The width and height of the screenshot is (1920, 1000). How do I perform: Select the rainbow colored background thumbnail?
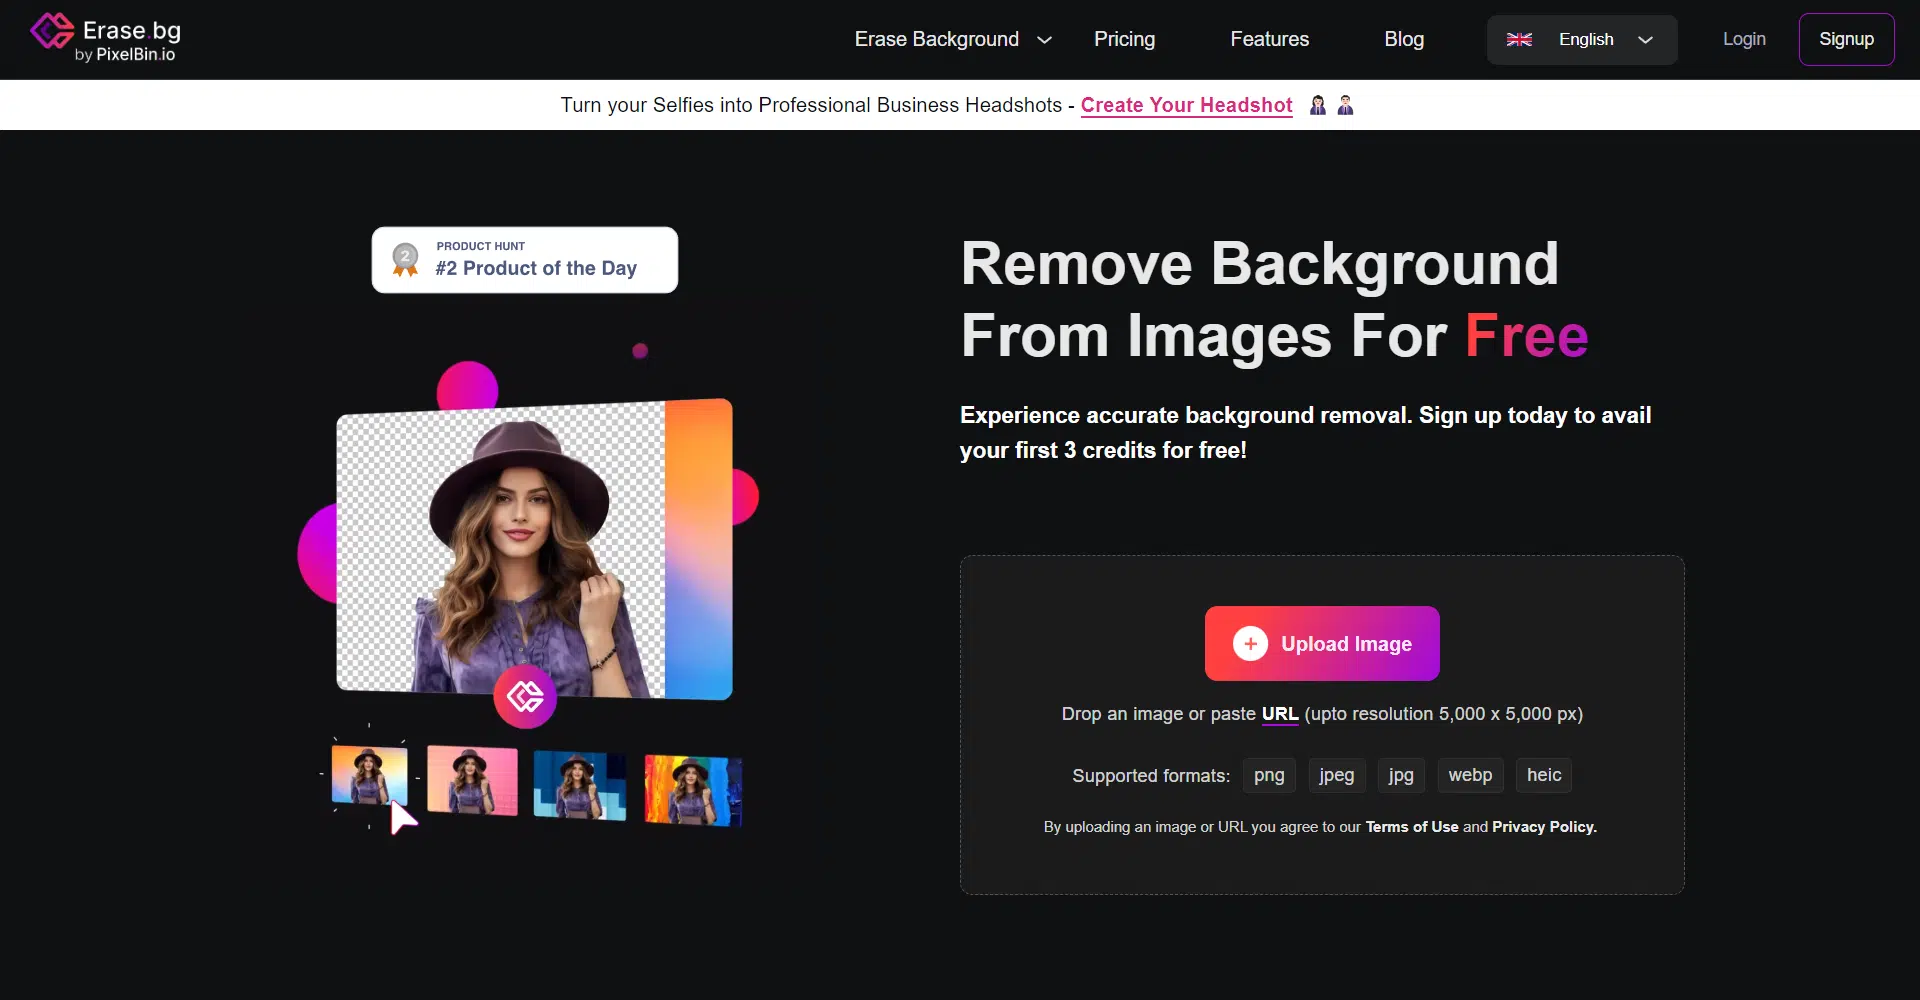[693, 789]
